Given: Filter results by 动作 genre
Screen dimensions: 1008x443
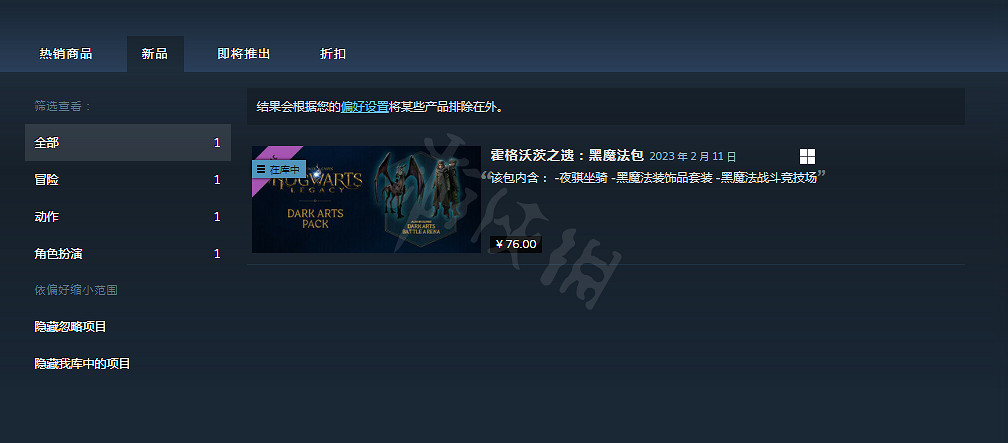Looking at the screenshot, I should pyautogui.click(x=128, y=217).
